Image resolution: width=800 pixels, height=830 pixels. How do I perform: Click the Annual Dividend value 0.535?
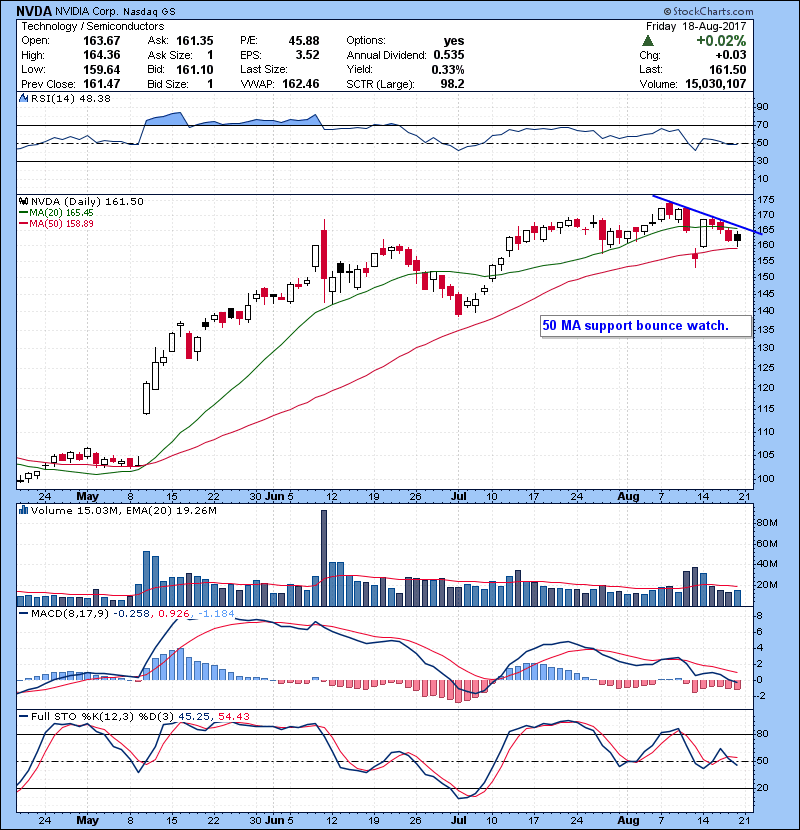click(448, 55)
